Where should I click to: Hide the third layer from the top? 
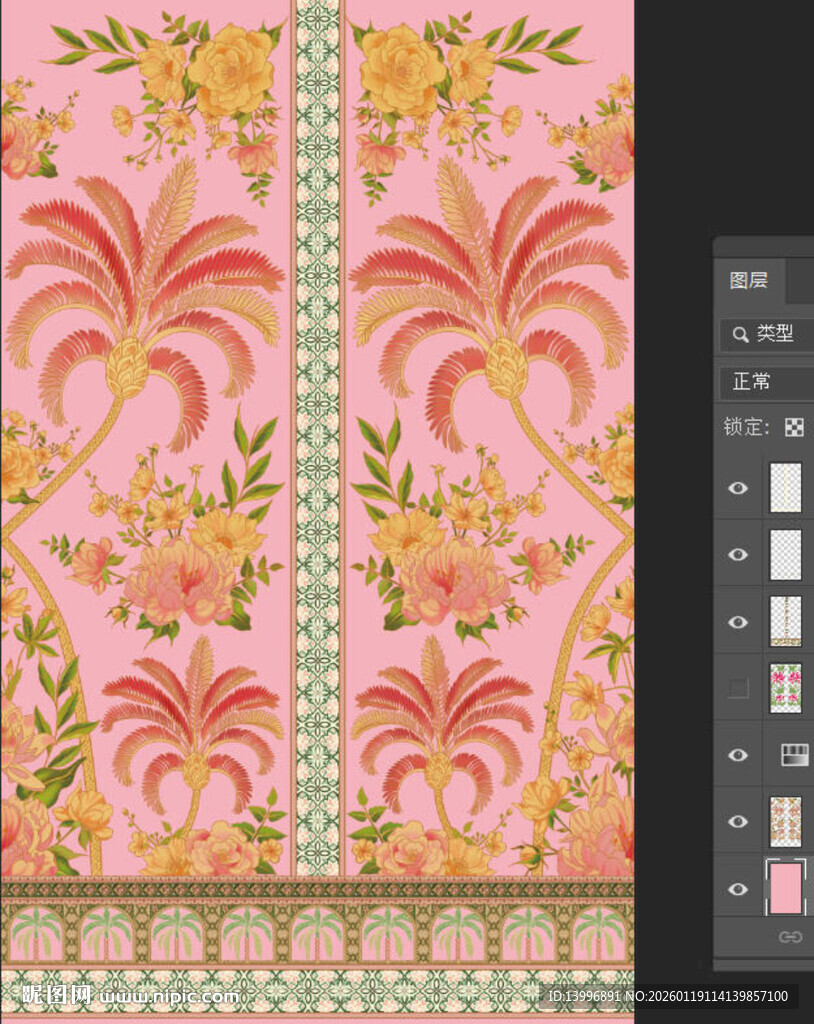click(x=738, y=622)
